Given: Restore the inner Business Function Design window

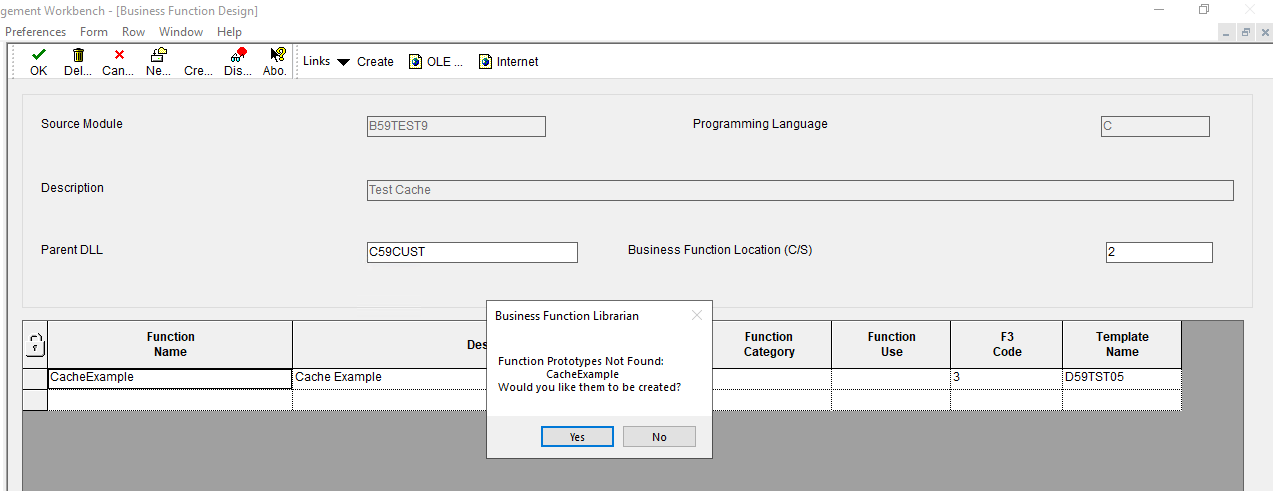Looking at the screenshot, I should [1245, 32].
